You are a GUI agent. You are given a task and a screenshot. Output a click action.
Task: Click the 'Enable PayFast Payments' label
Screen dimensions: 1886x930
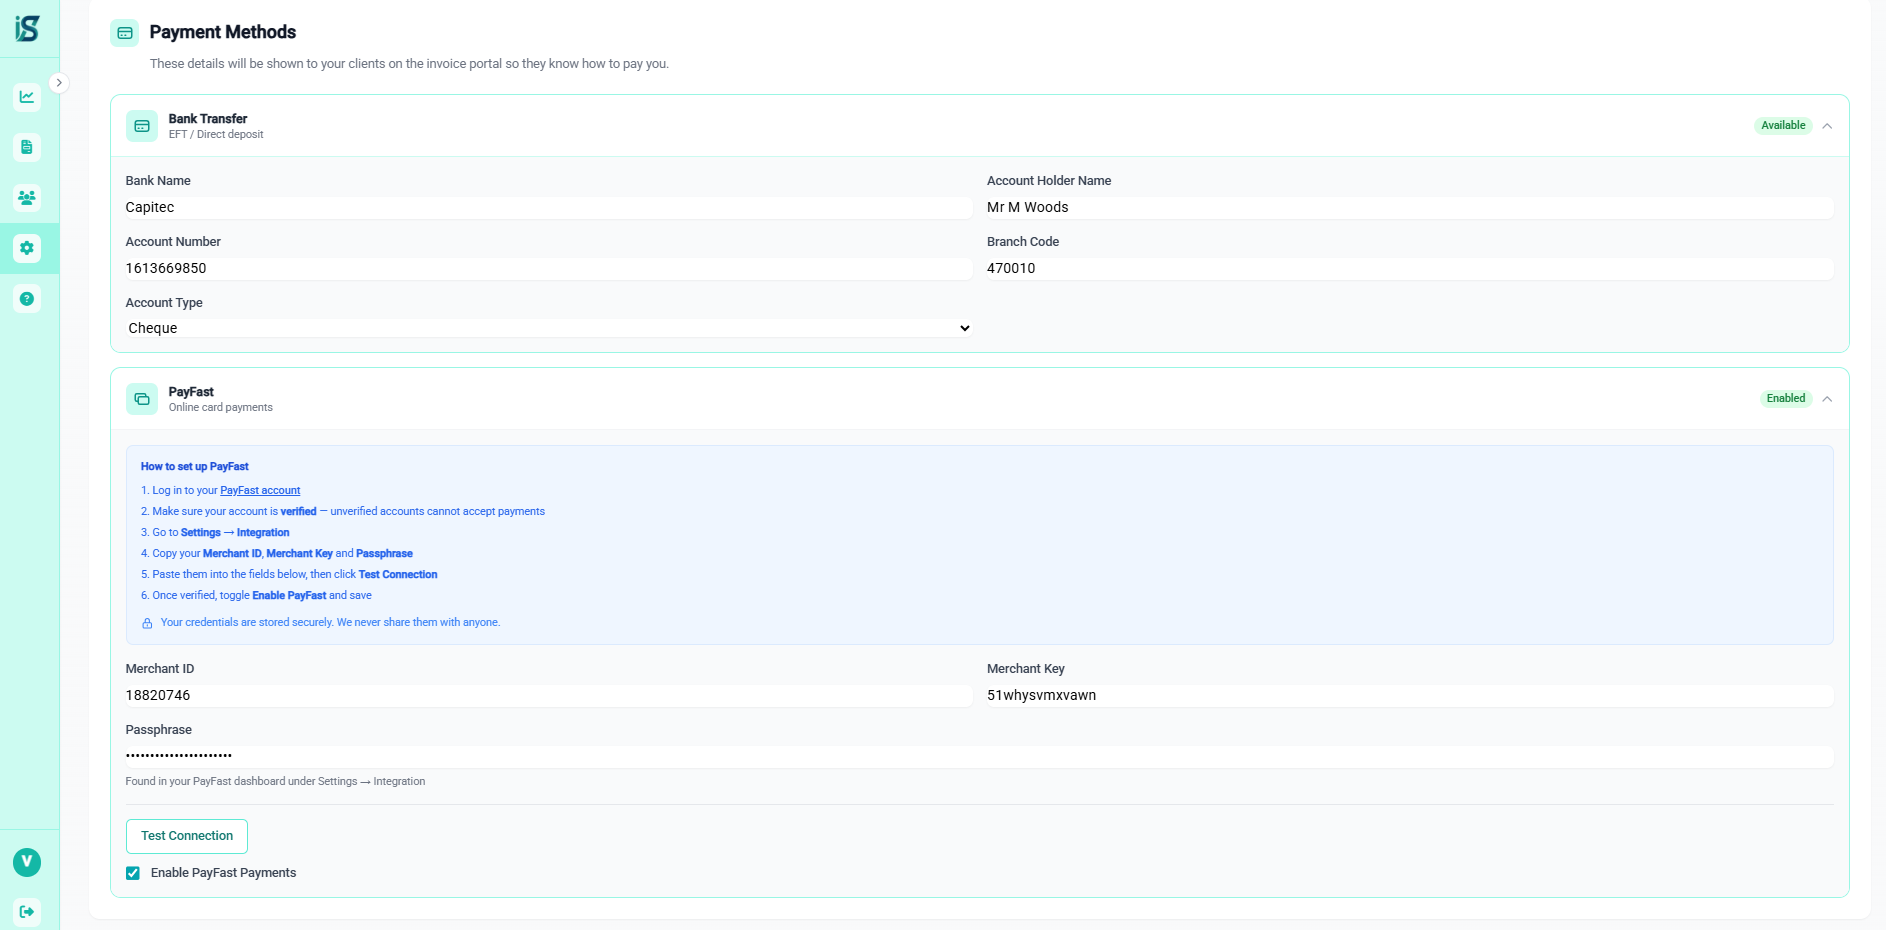[x=223, y=873]
